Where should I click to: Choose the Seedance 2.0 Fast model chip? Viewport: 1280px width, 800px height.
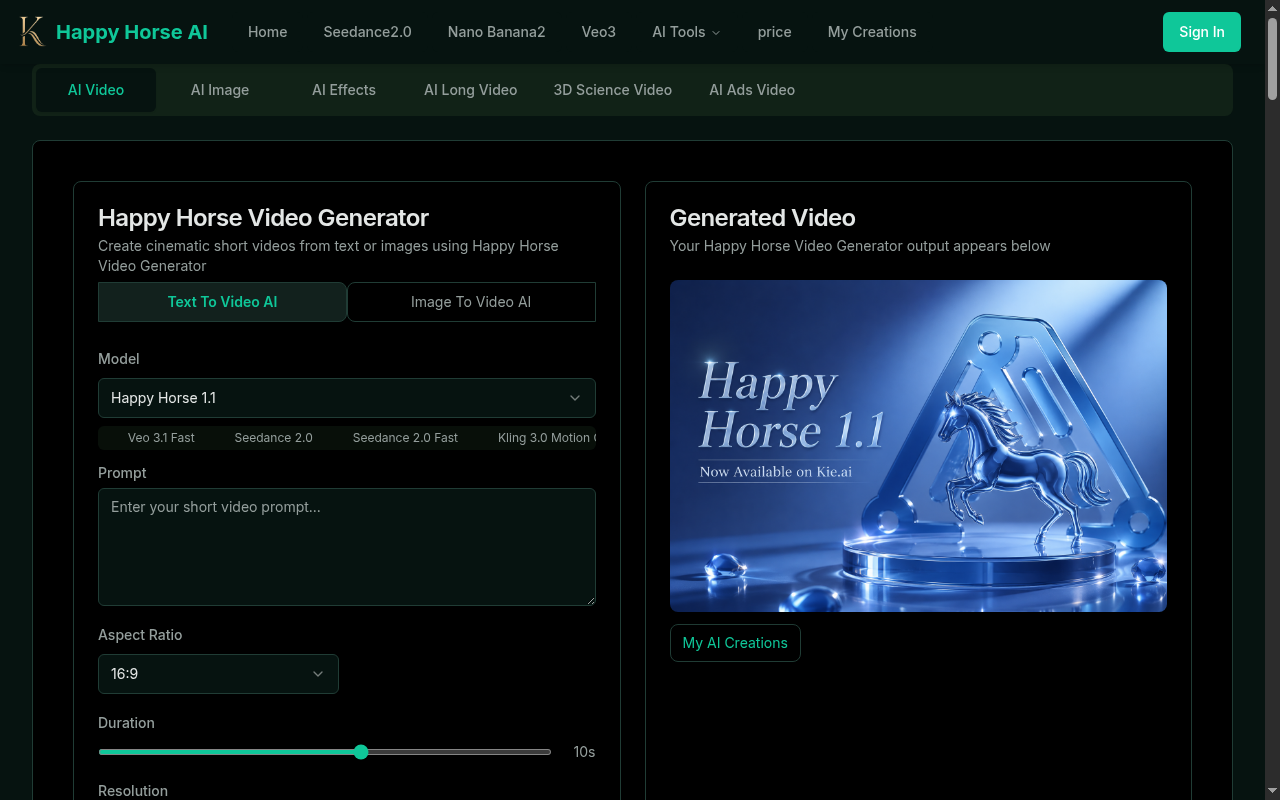tap(405, 438)
